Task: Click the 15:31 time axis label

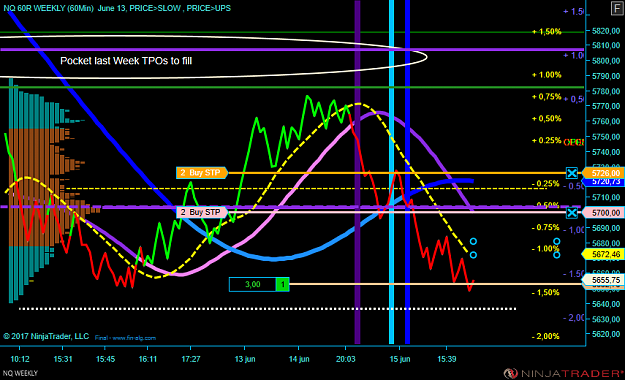Action: [x=63, y=359]
